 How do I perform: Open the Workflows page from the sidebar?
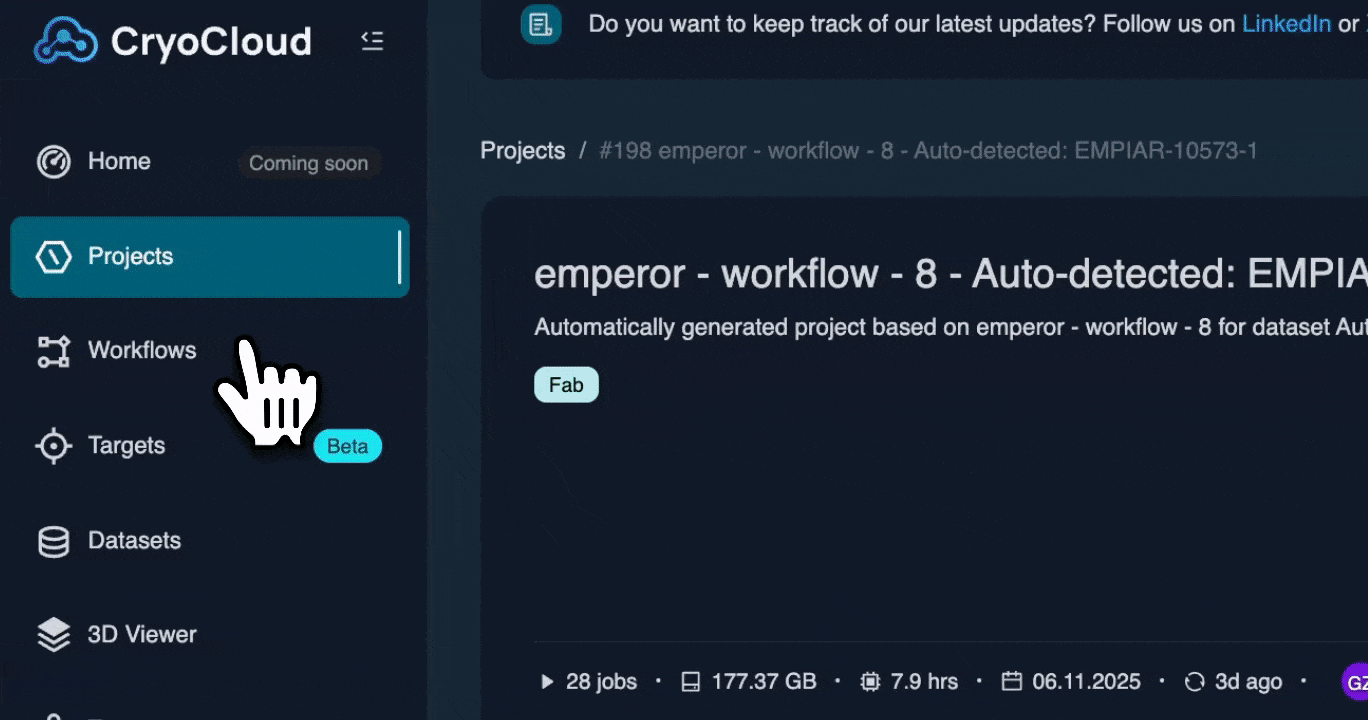point(141,350)
